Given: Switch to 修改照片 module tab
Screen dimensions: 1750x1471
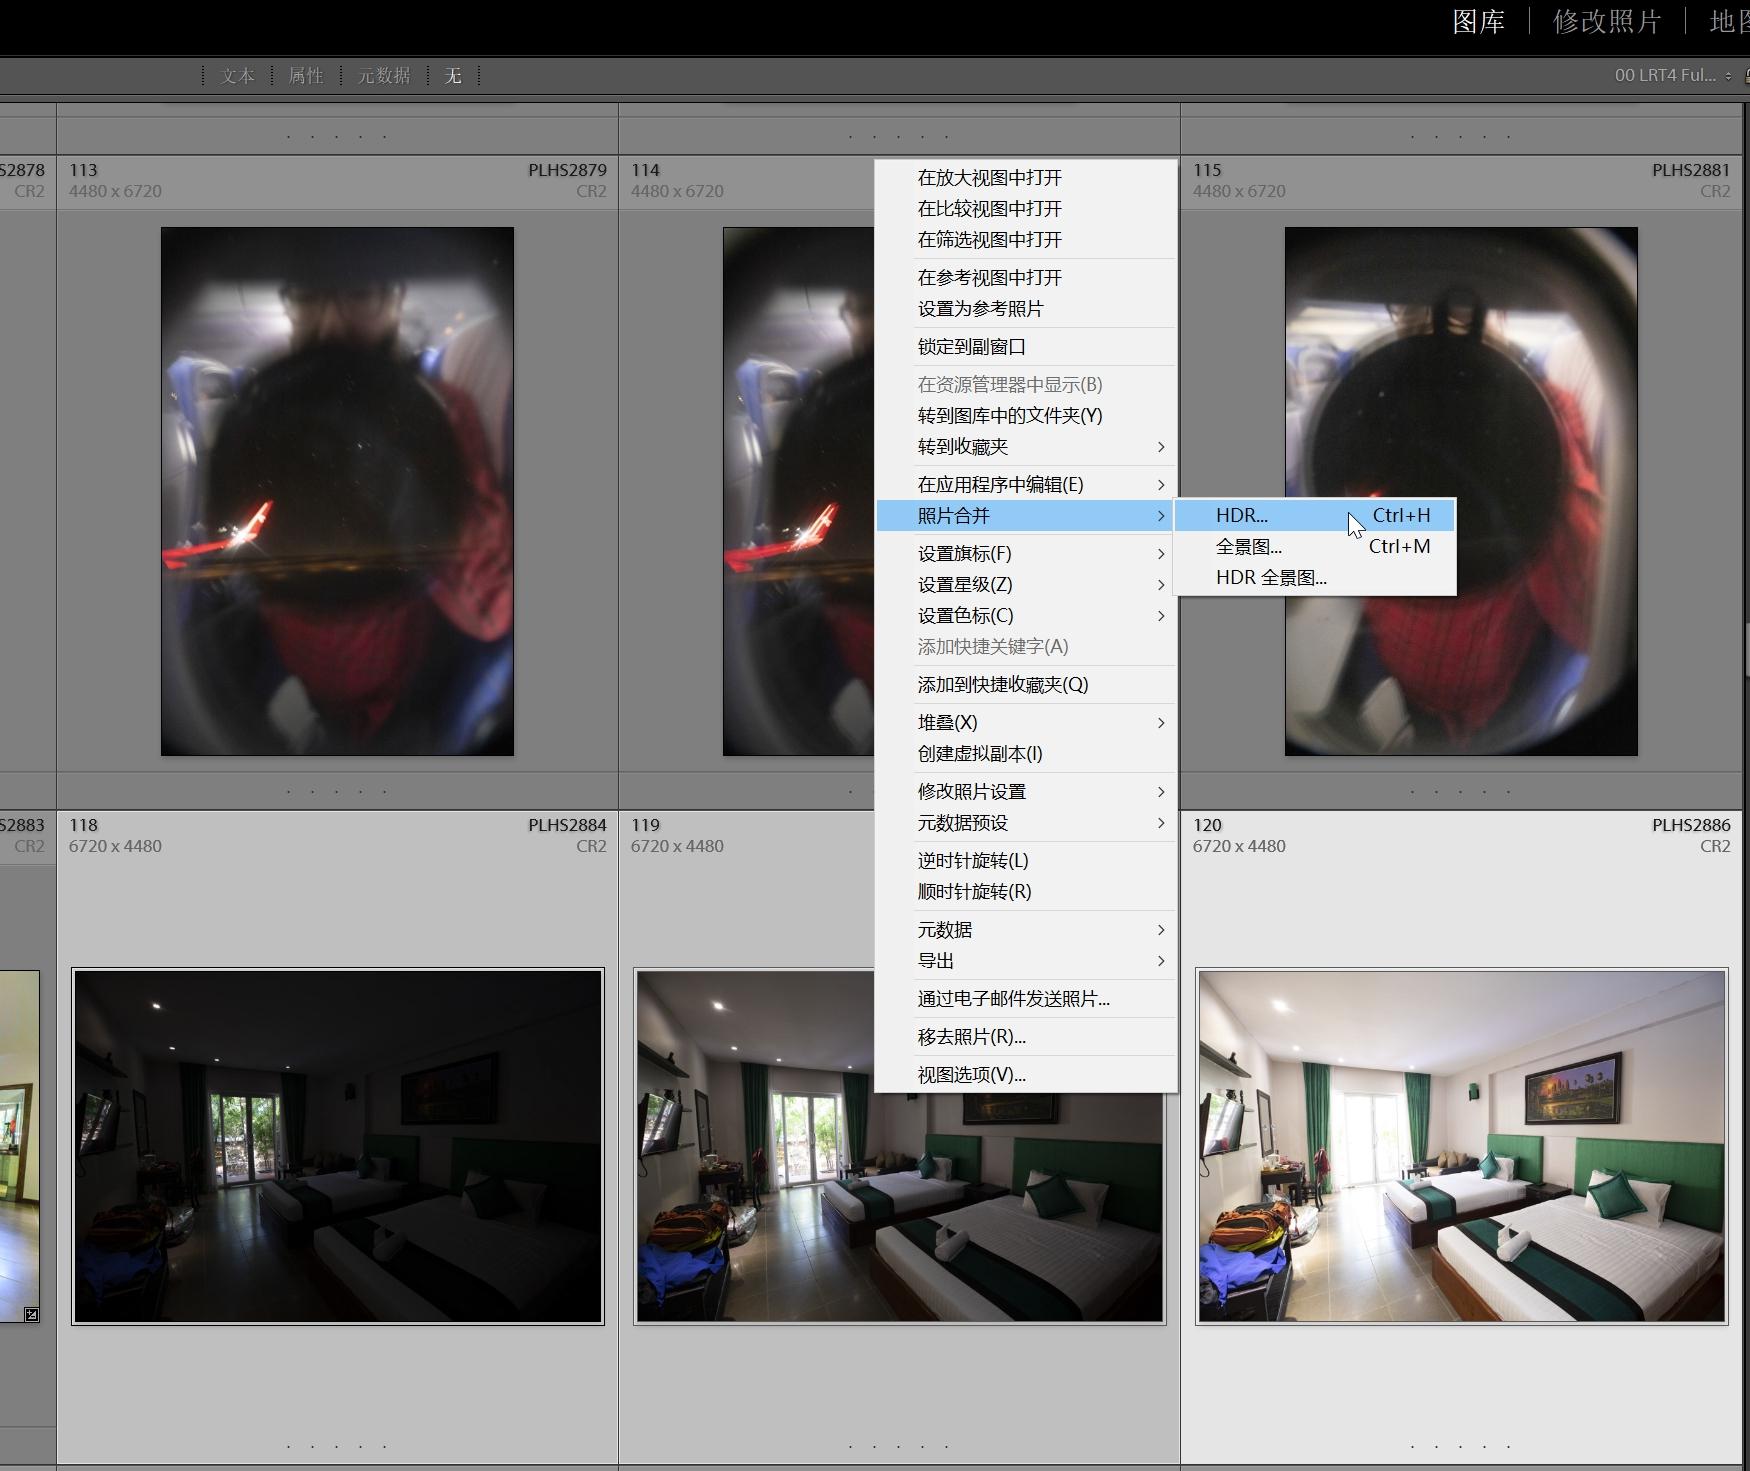Looking at the screenshot, I should (x=1607, y=22).
